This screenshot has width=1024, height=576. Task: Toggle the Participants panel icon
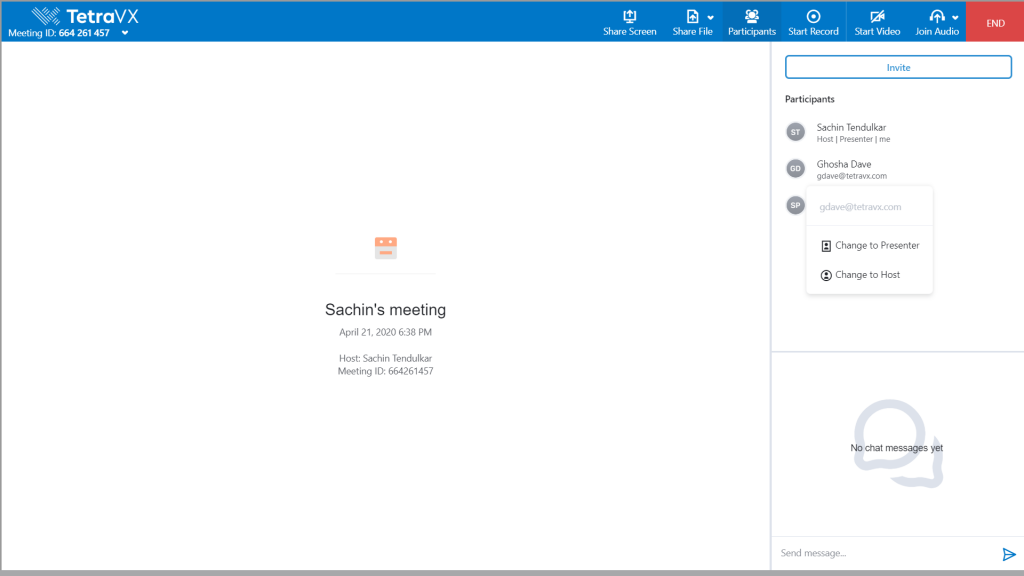[x=752, y=16]
